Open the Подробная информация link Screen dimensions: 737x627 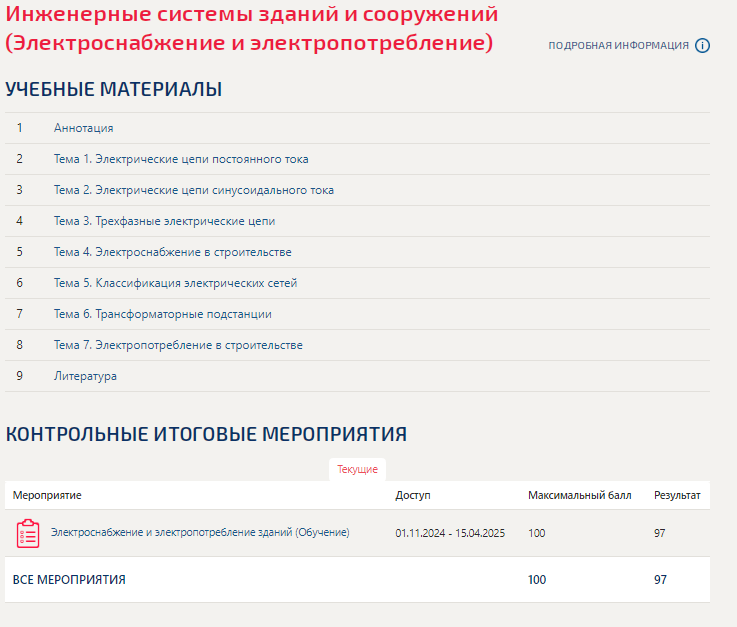click(618, 46)
